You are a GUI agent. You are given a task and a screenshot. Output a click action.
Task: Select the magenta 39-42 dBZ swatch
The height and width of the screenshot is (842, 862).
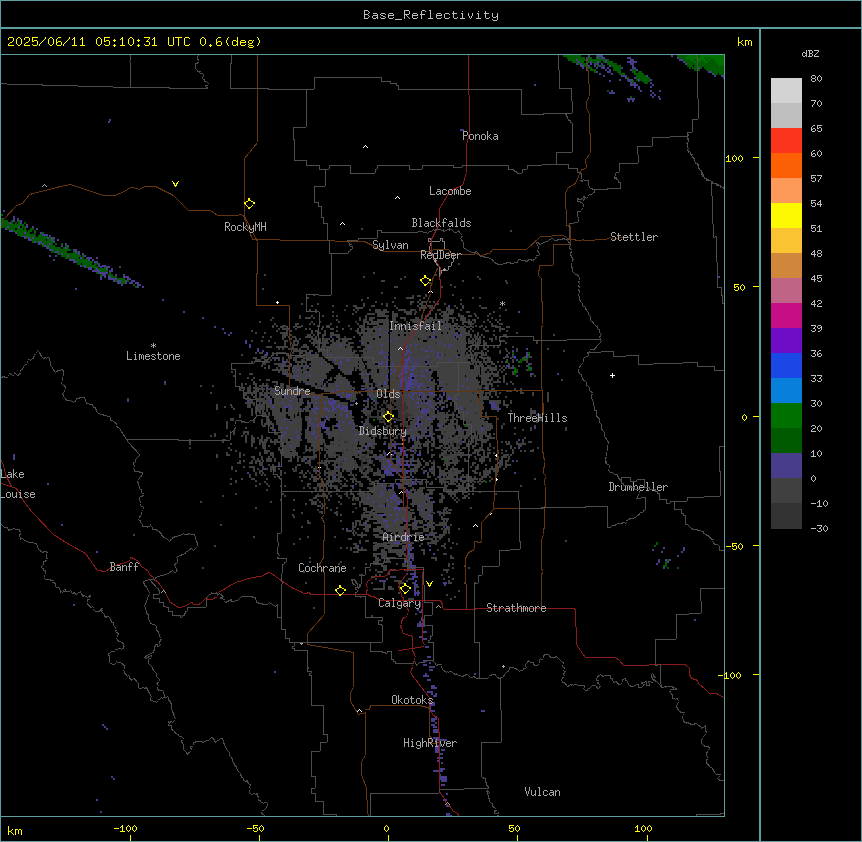pyautogui.click(x=786, y=315)
